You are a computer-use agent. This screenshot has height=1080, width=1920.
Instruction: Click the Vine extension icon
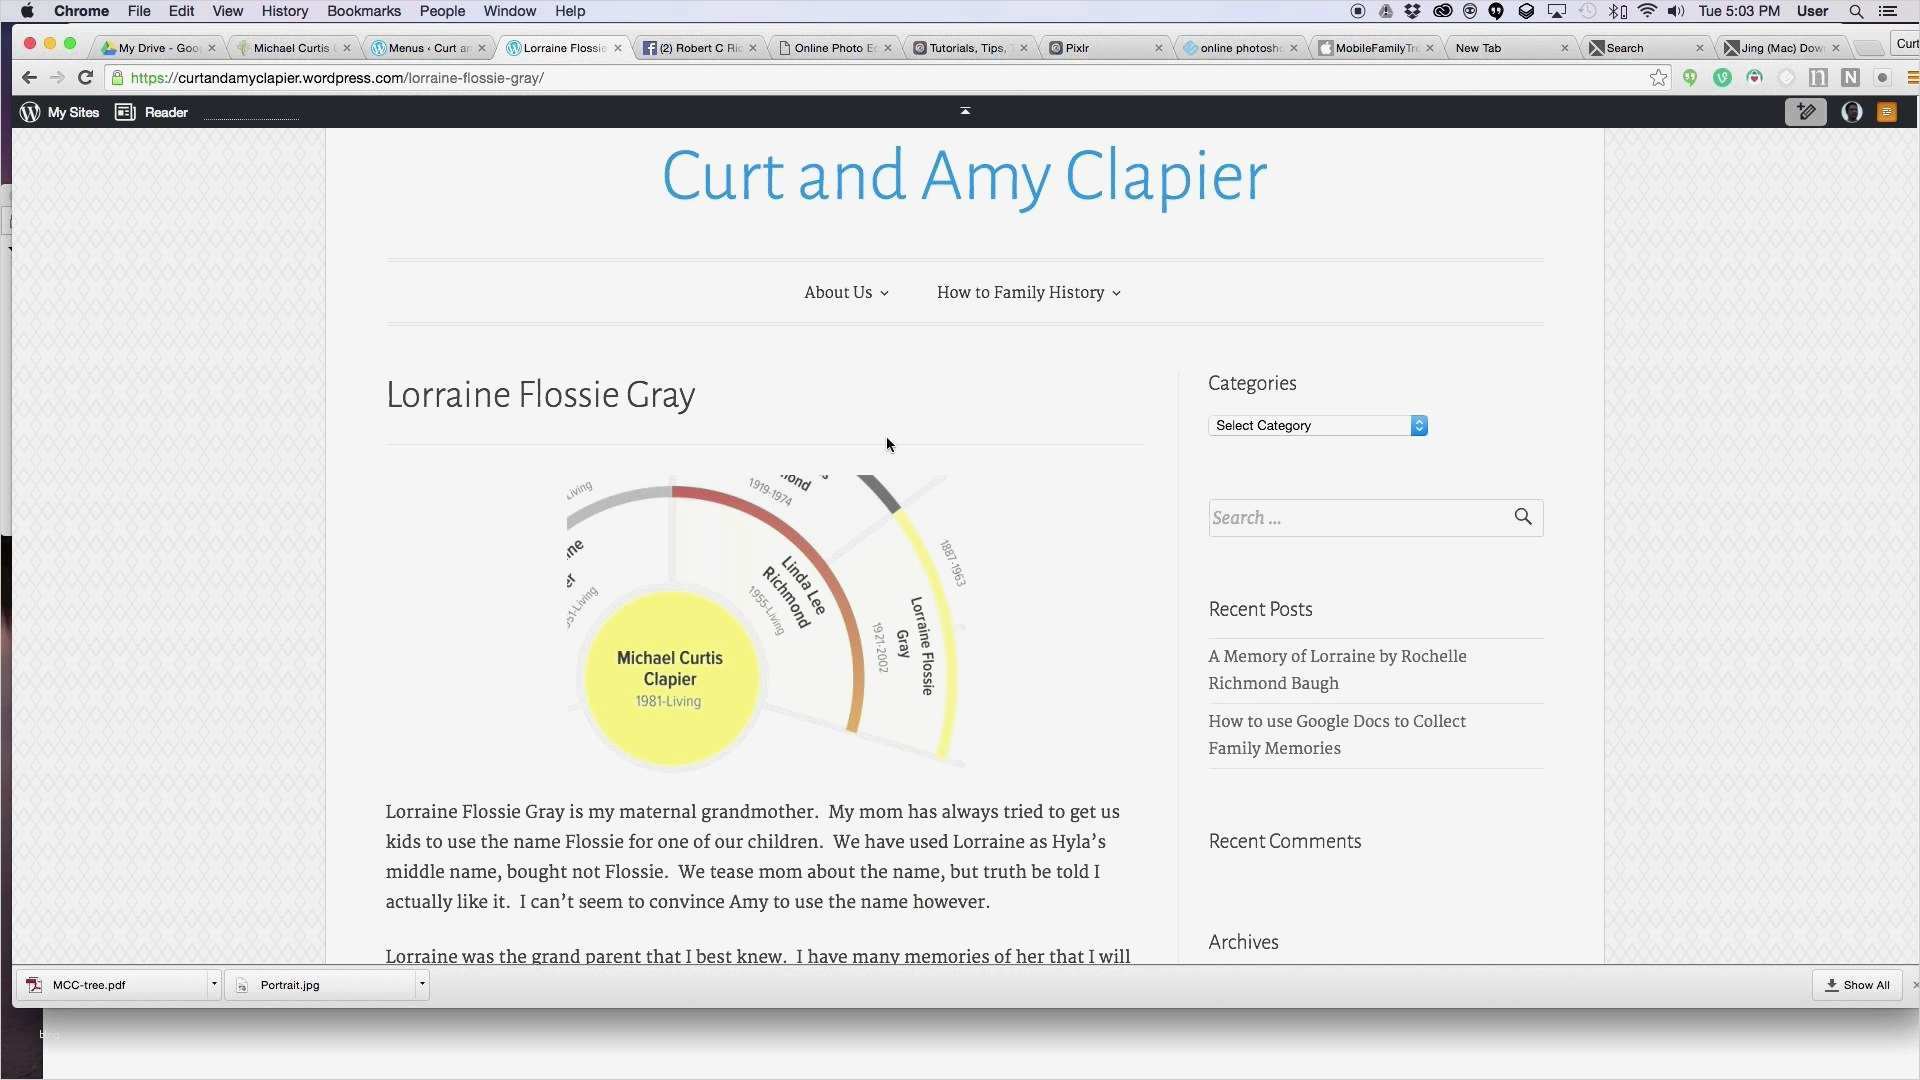click(1722, 78)
